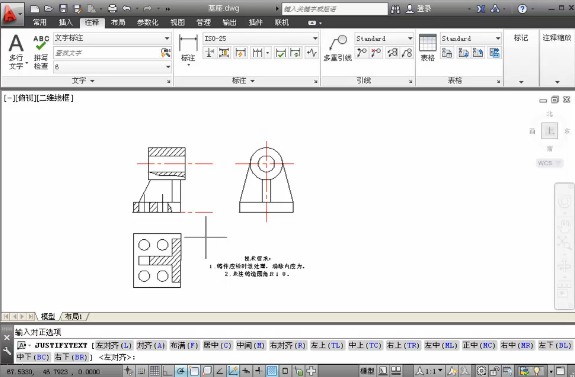Viewport: 575px width, 377px height.
Task: Click the Save icon in quick access toolbar
Action: tap(63, 8)
